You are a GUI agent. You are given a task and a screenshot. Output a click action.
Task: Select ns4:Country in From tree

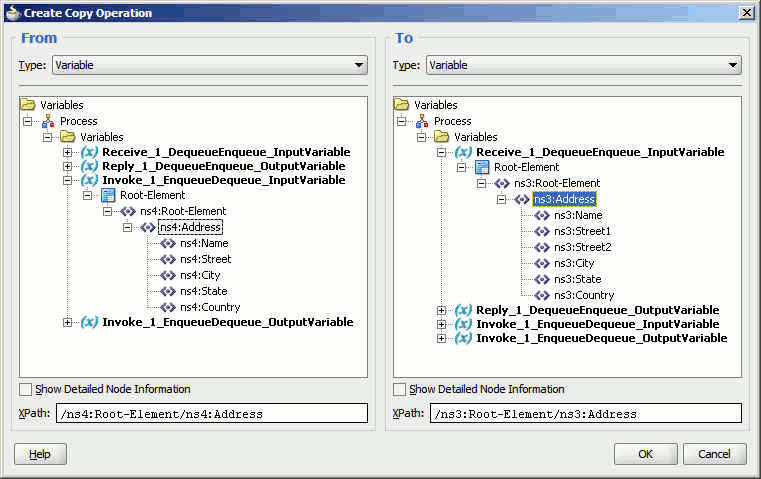pos(210,307)
